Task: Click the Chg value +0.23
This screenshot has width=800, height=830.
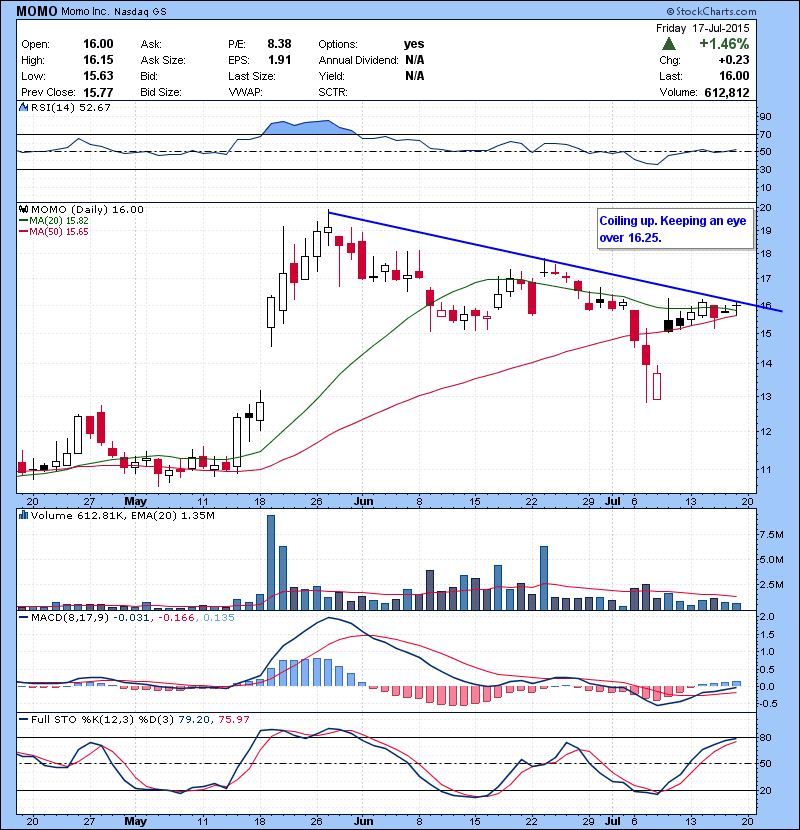Action: pyautogui.click(x=734, y=60)
